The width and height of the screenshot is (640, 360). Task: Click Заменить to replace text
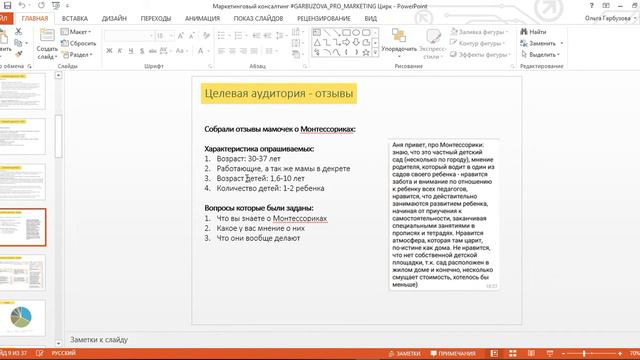[x=538, y=43]
